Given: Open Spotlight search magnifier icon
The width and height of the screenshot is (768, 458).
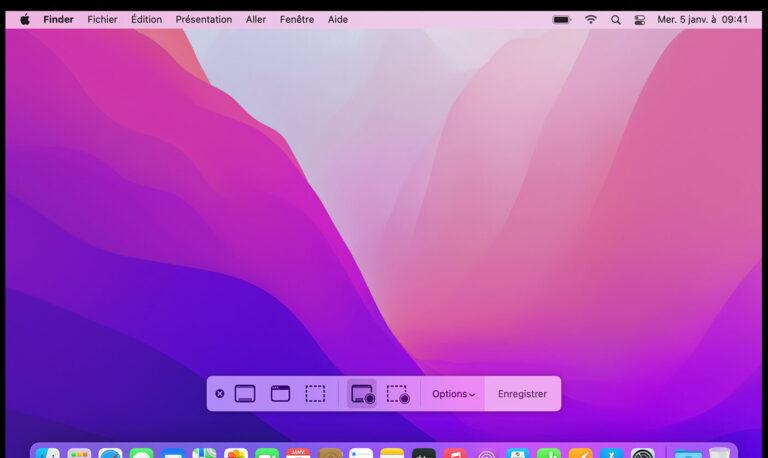Looking at the screenshot, I should click(x=616, y=20).
